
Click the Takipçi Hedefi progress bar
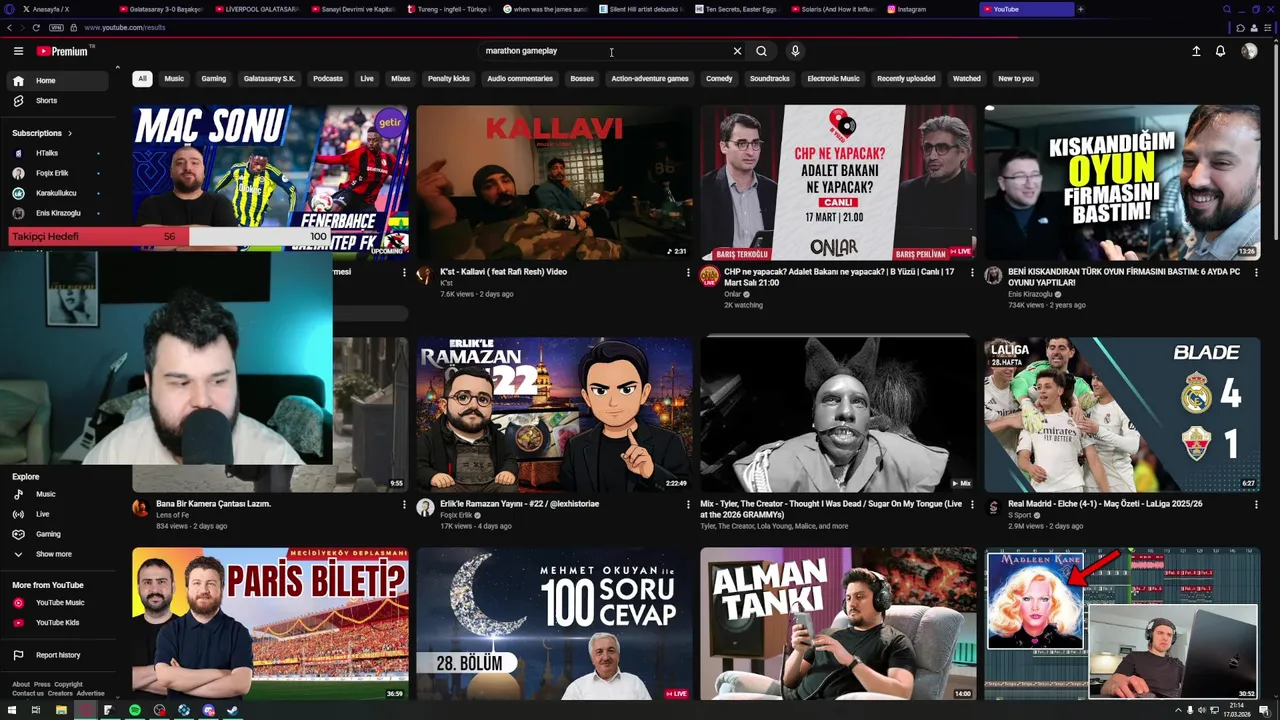170,237
